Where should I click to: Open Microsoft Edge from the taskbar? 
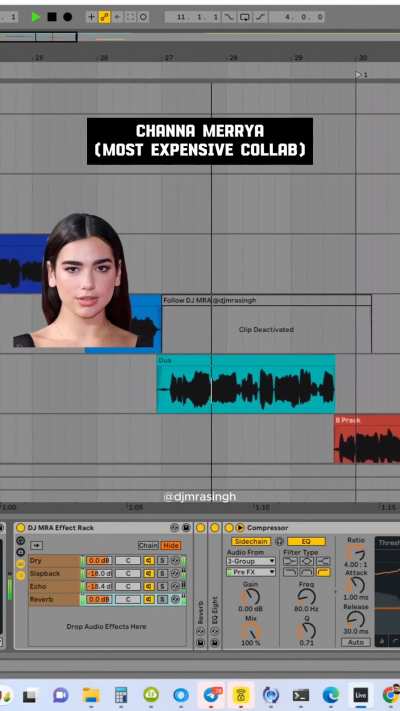[331, 694]
